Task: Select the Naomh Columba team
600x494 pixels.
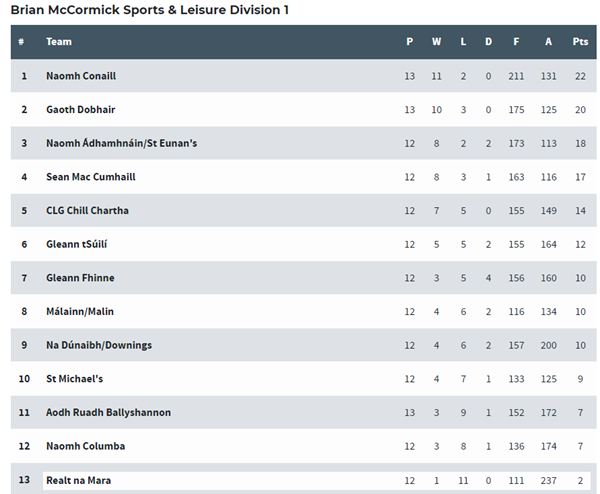Action: coord(85,446)
